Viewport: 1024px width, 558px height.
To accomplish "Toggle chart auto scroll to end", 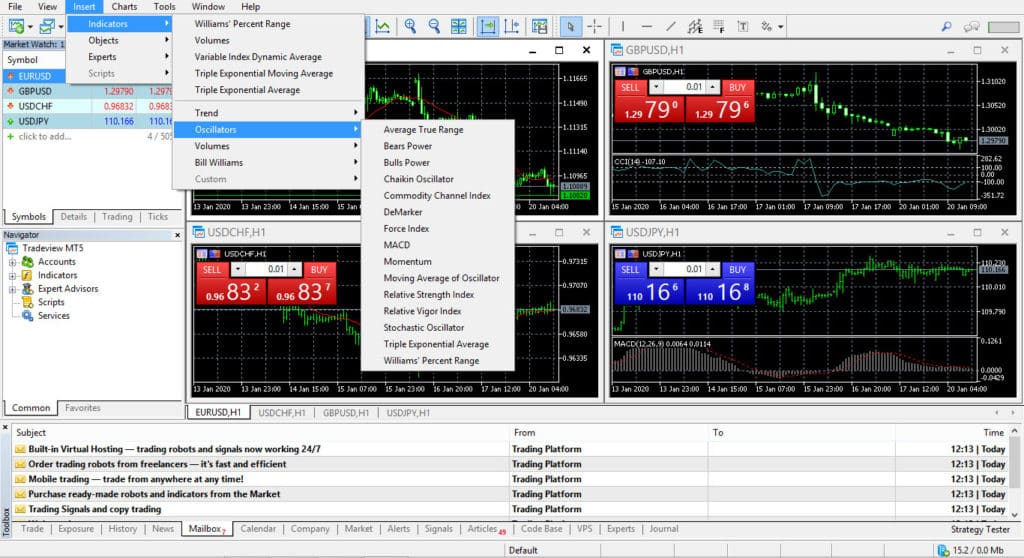I will [487, 26].
